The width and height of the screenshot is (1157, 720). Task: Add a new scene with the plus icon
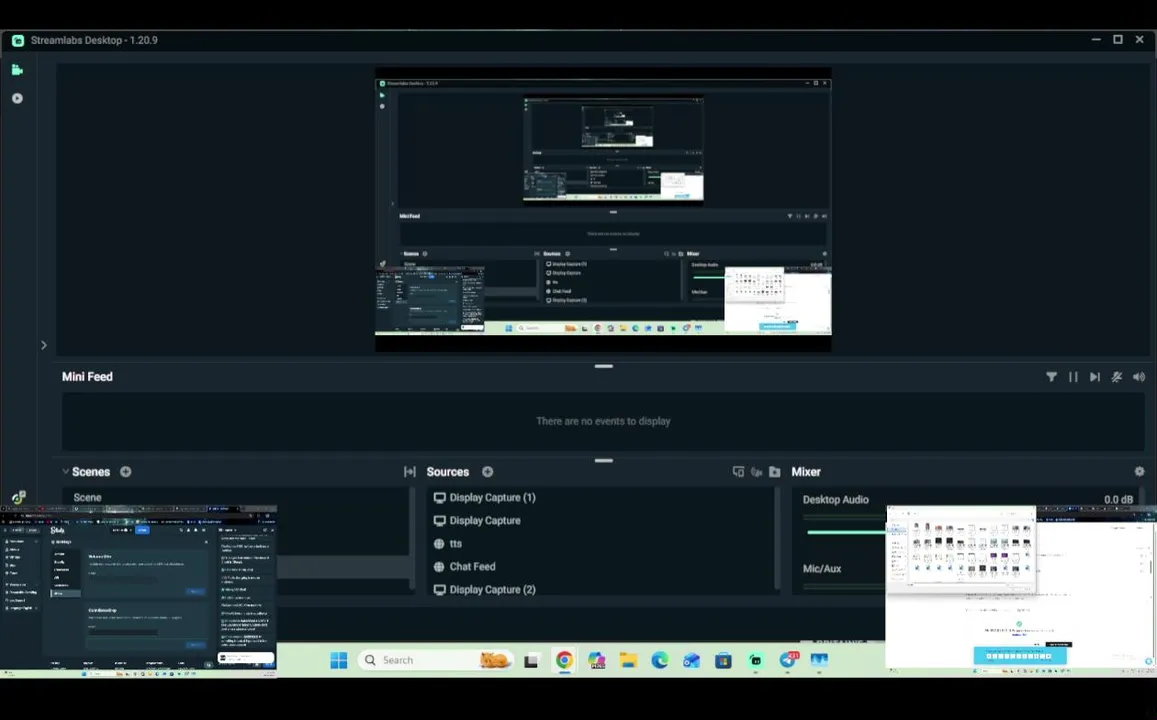(125, 471)
